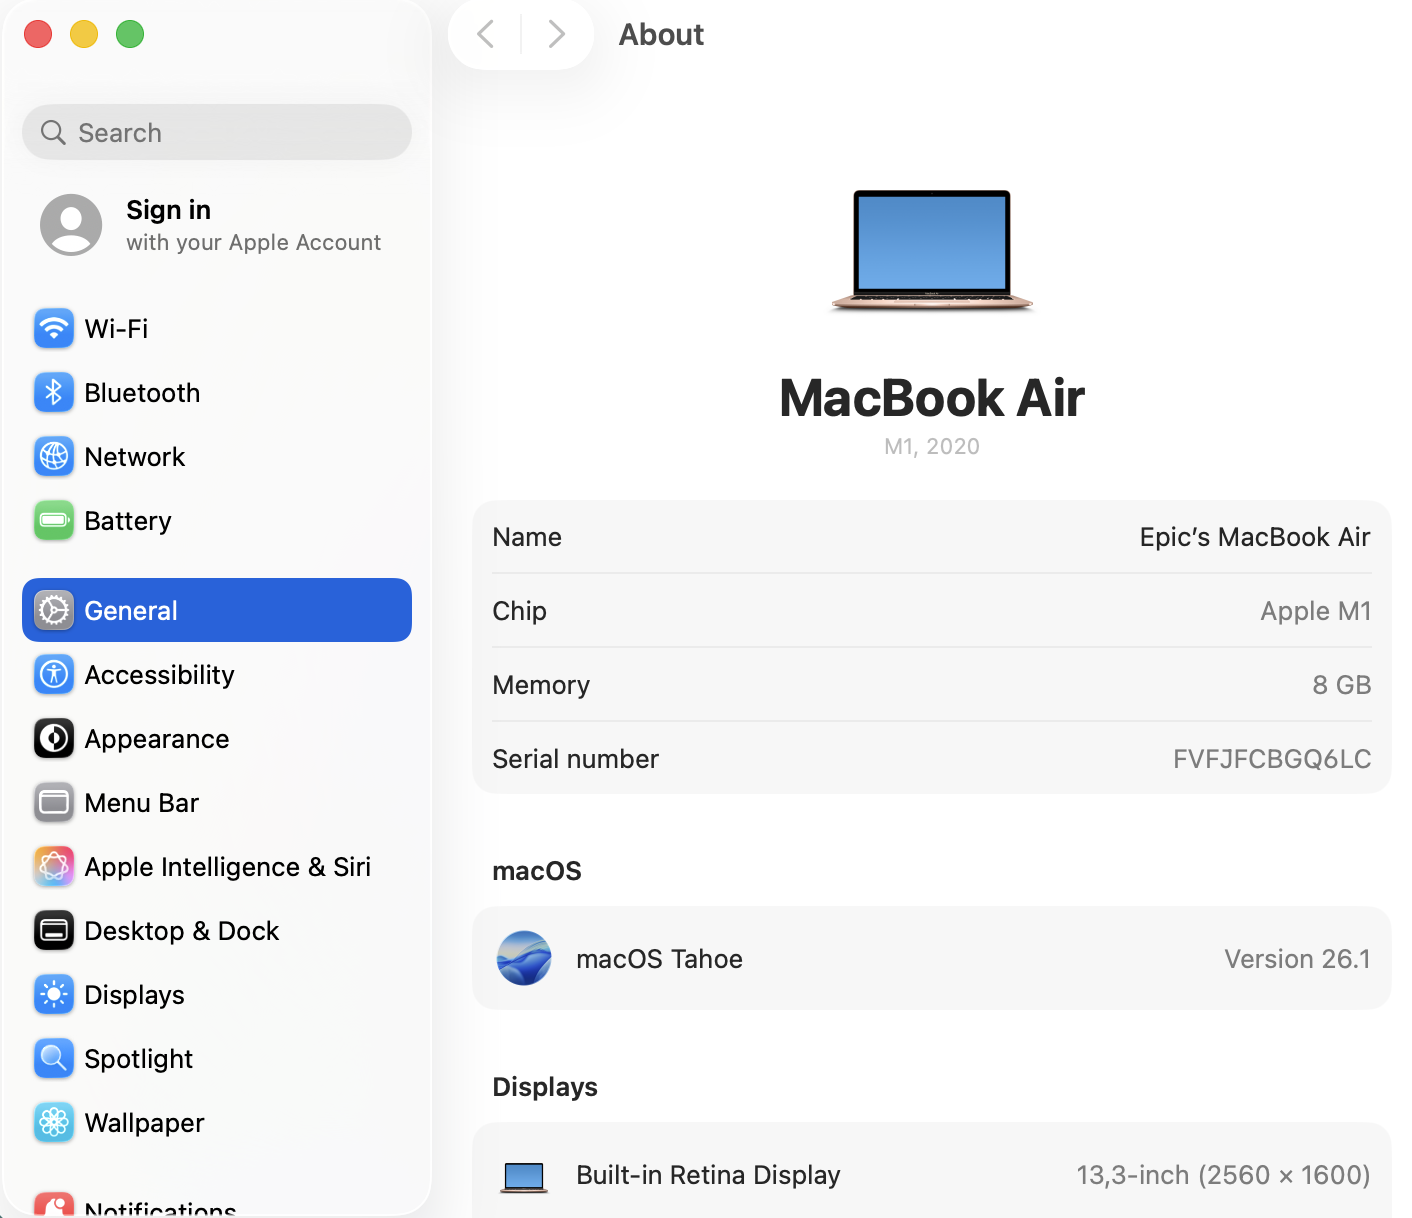Click the green zoom window button

130,34
